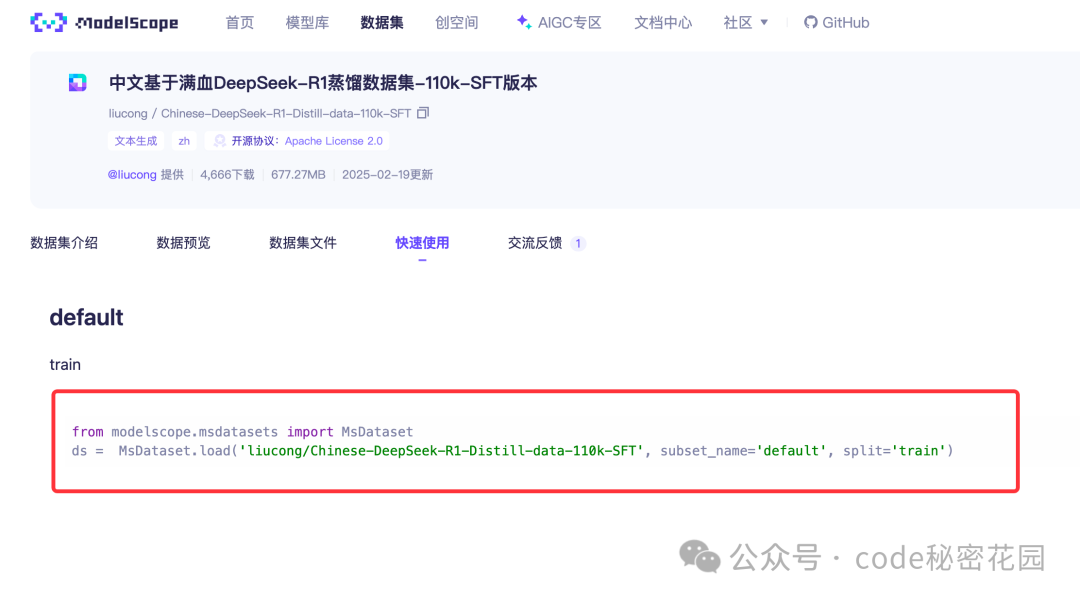The width and height of the screenshot is (1080, 601).
Task: Click the 文本生成 tag
Action: tap(136, 141)
